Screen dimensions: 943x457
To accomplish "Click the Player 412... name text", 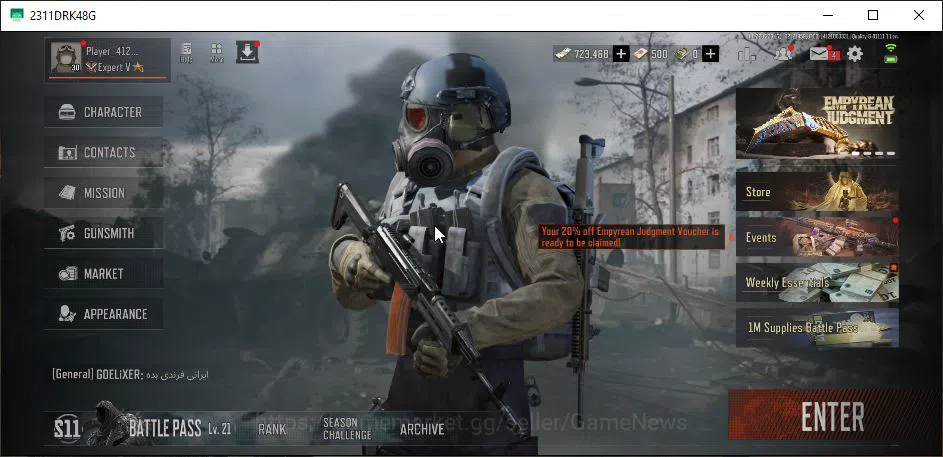I will tap(112, 51).
